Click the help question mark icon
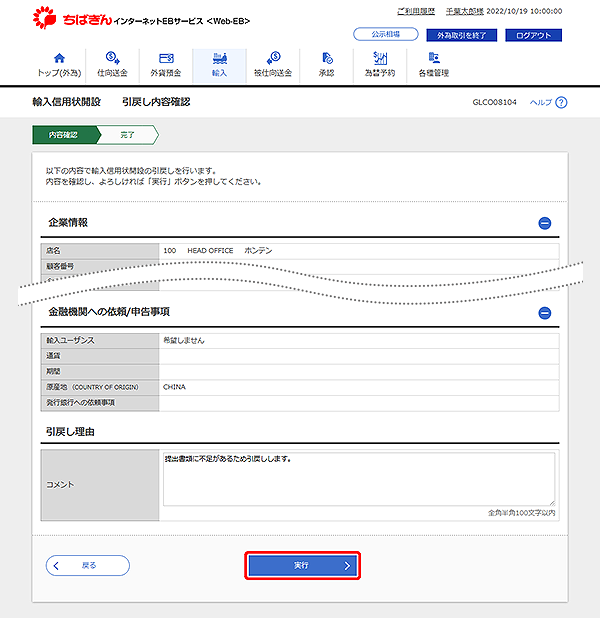The width and height of the screenshot is (600, 618). 561,102
